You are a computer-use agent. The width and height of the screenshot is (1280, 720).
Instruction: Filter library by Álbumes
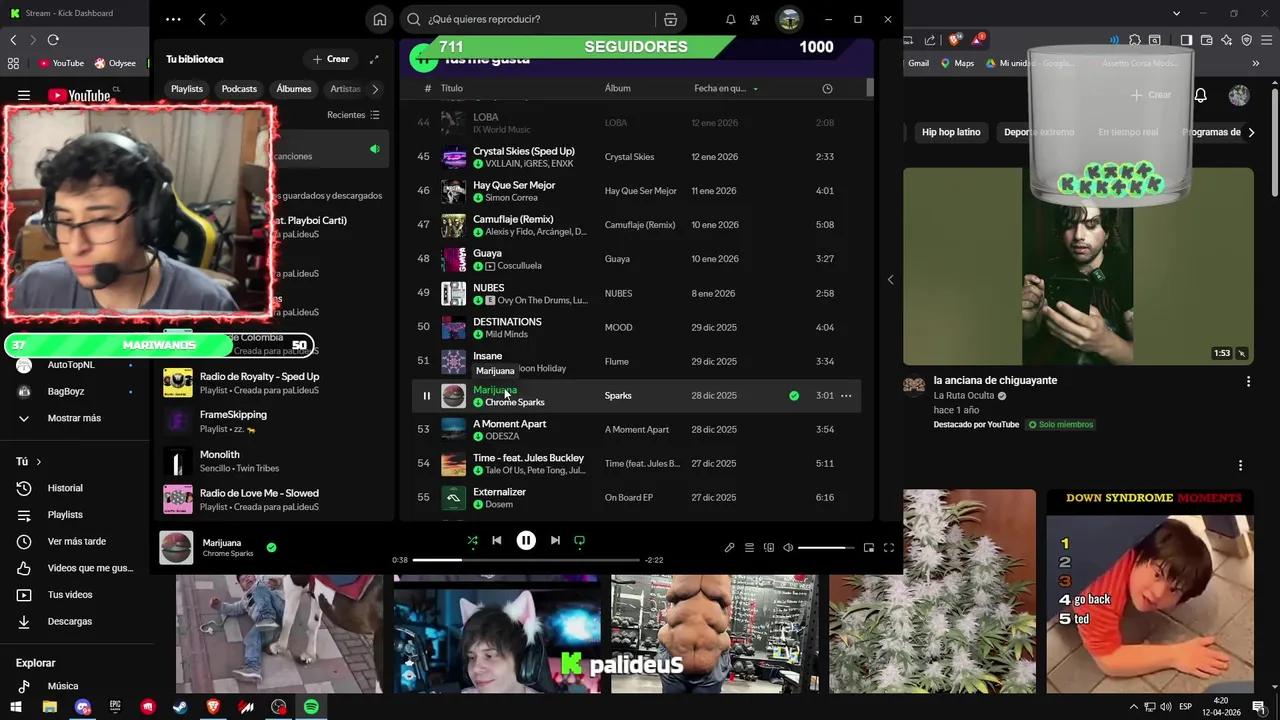point(294,89)
